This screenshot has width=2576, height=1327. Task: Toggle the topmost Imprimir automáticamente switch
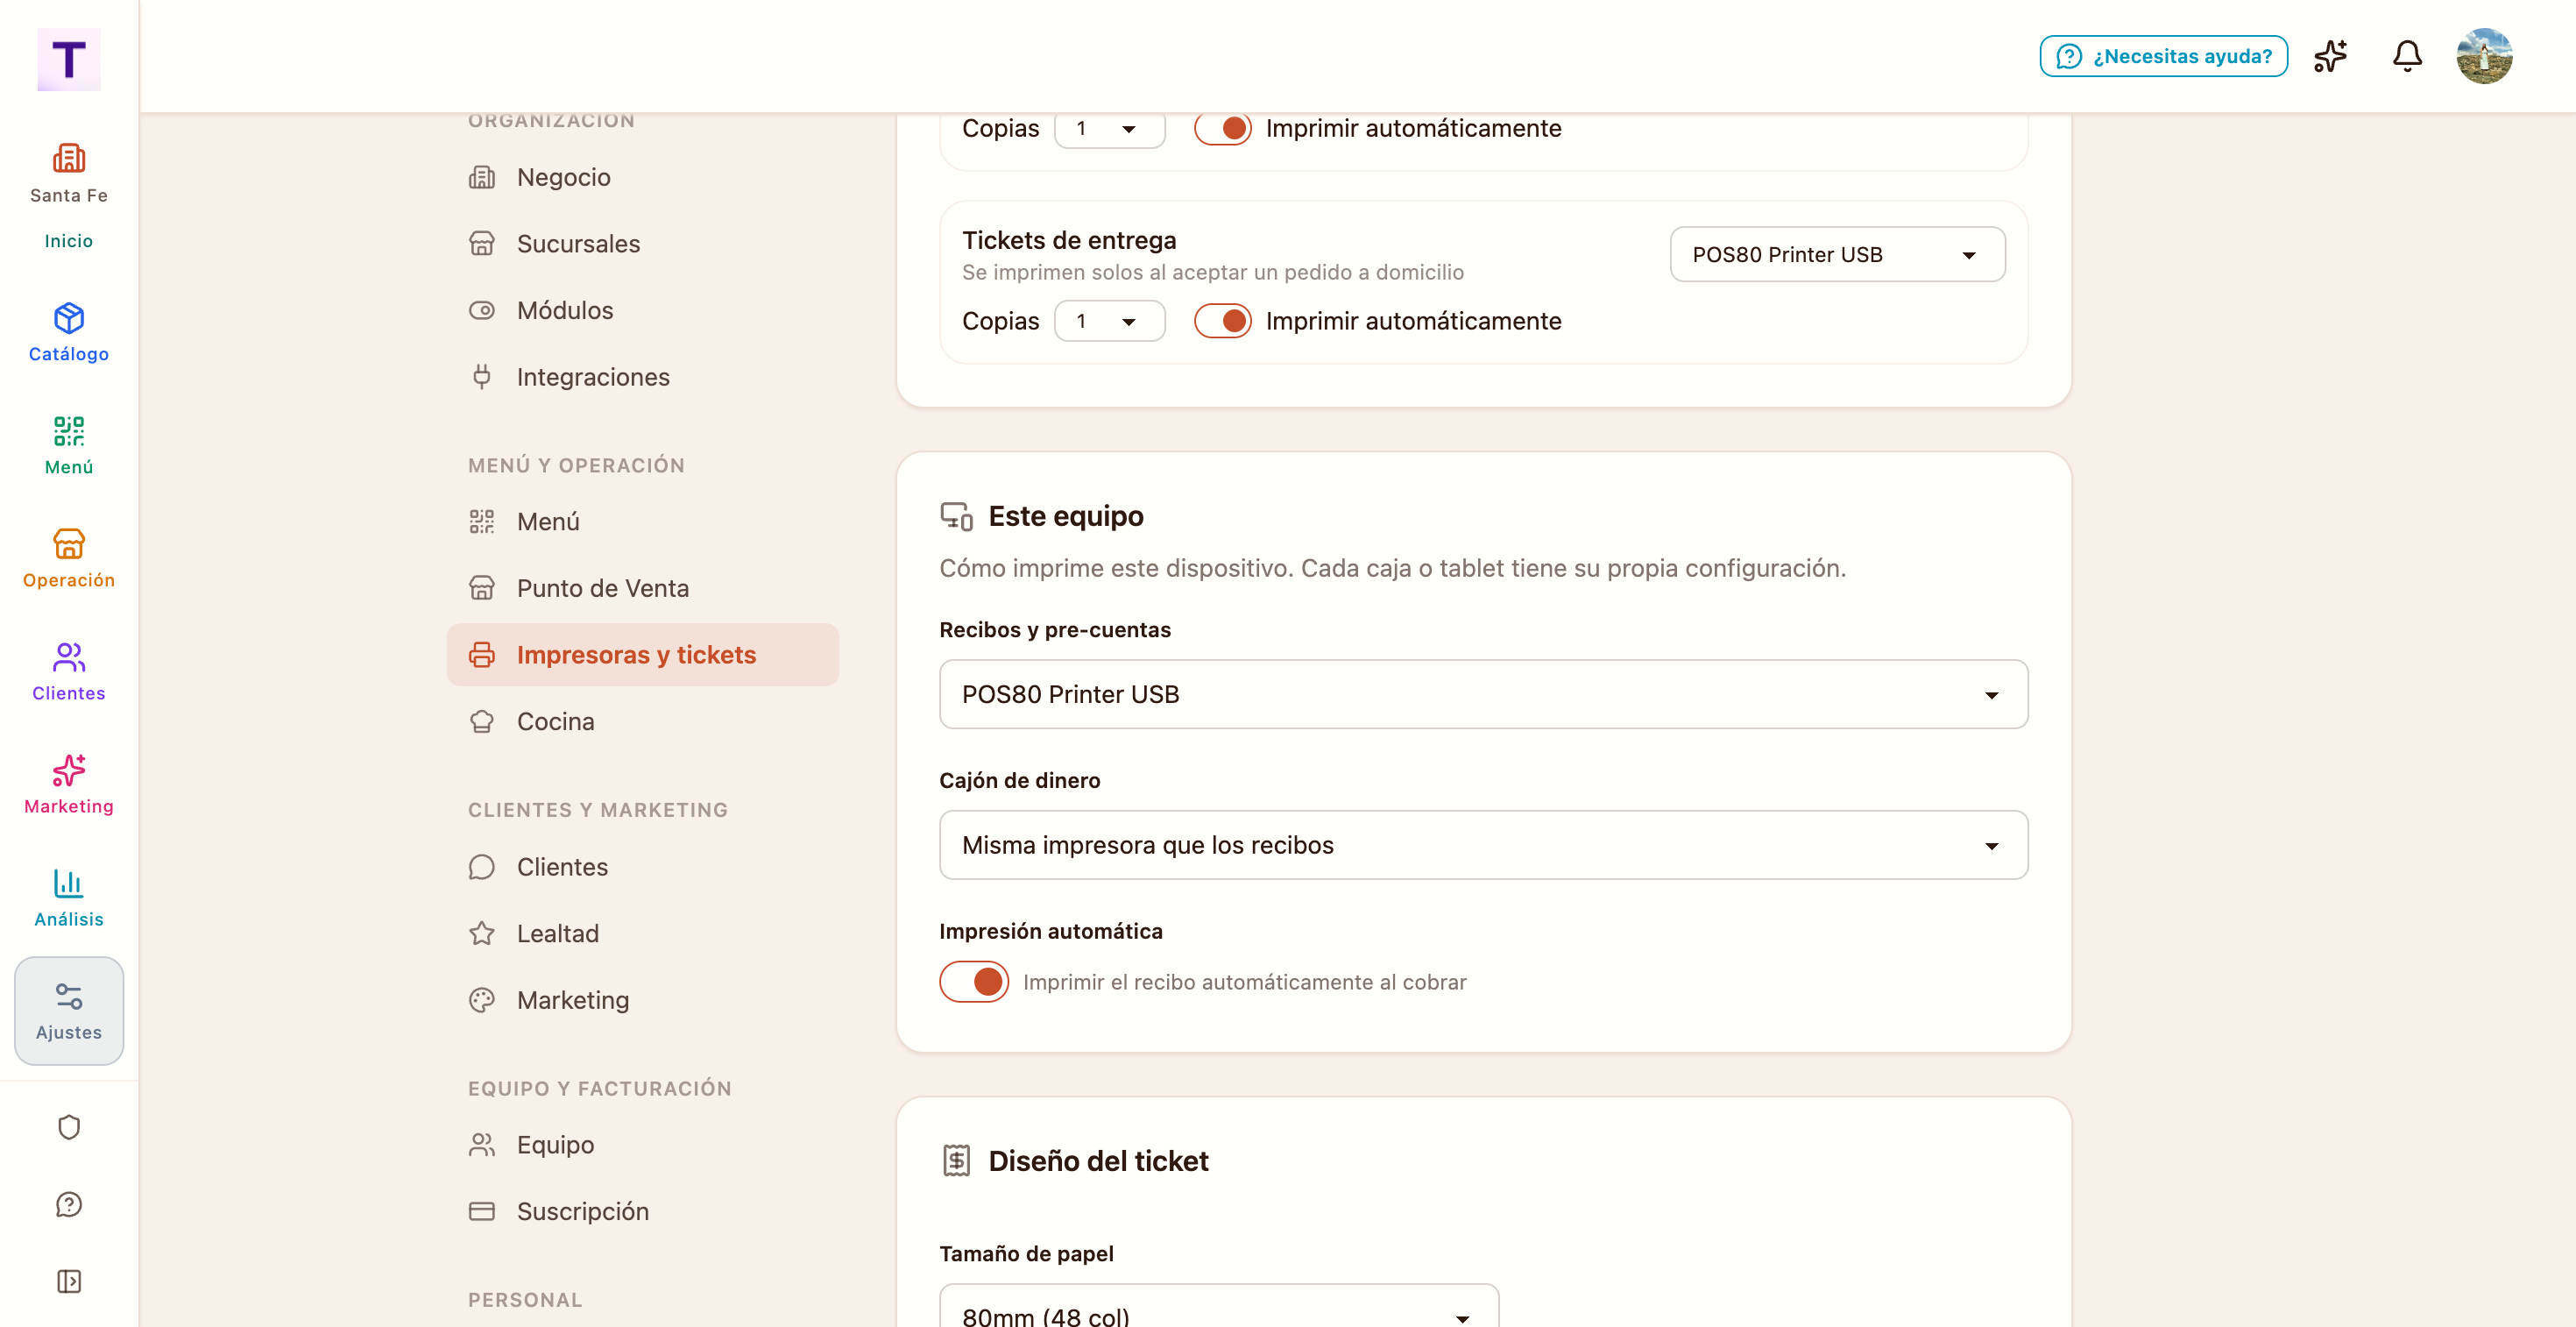click(1223, 128)
